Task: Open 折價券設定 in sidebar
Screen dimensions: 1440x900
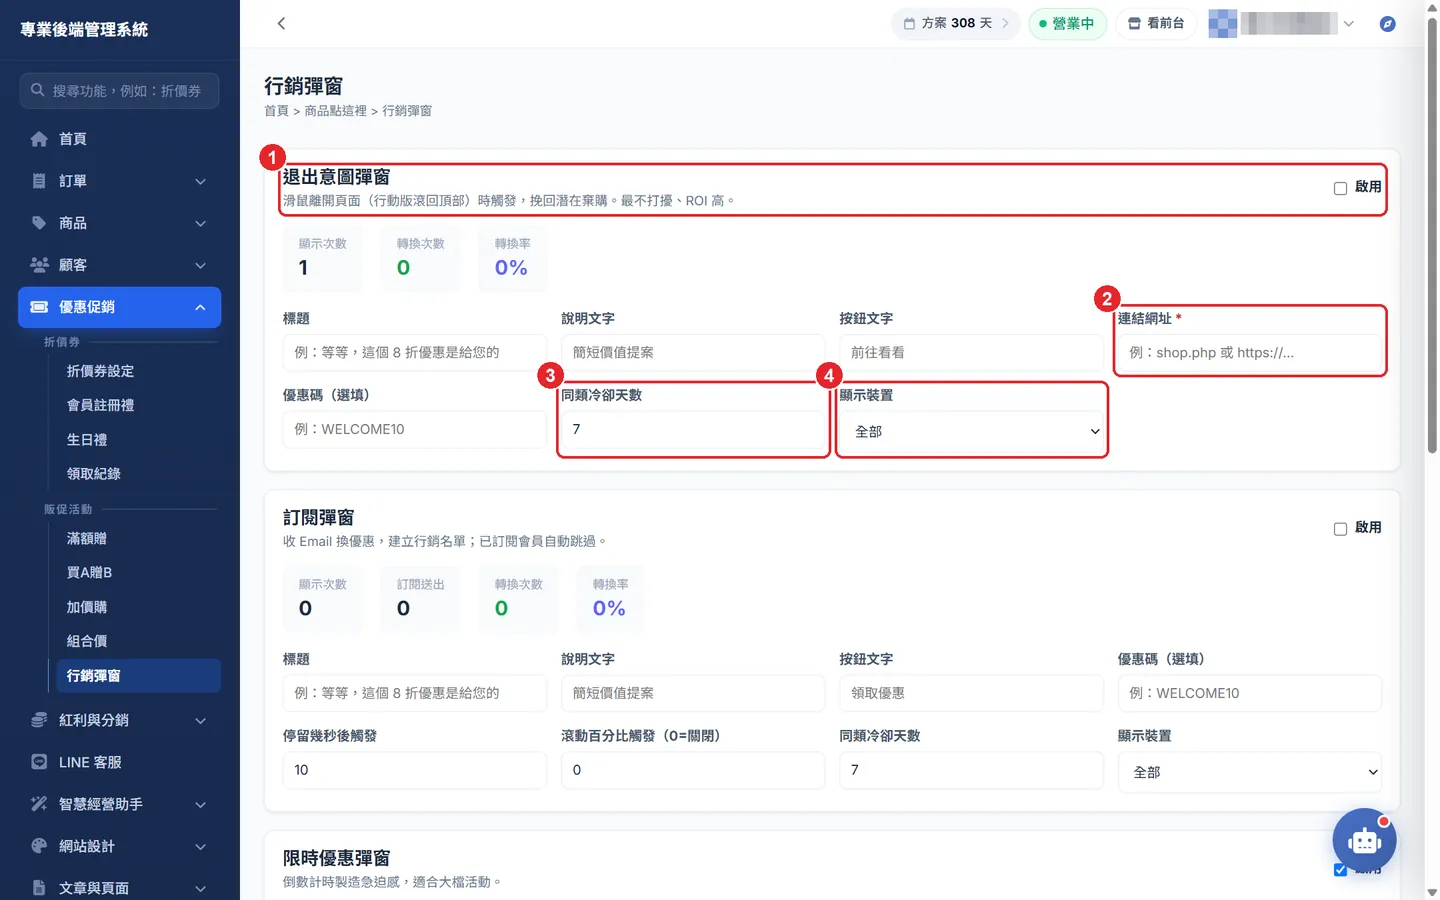Action: tap(100, 371)
